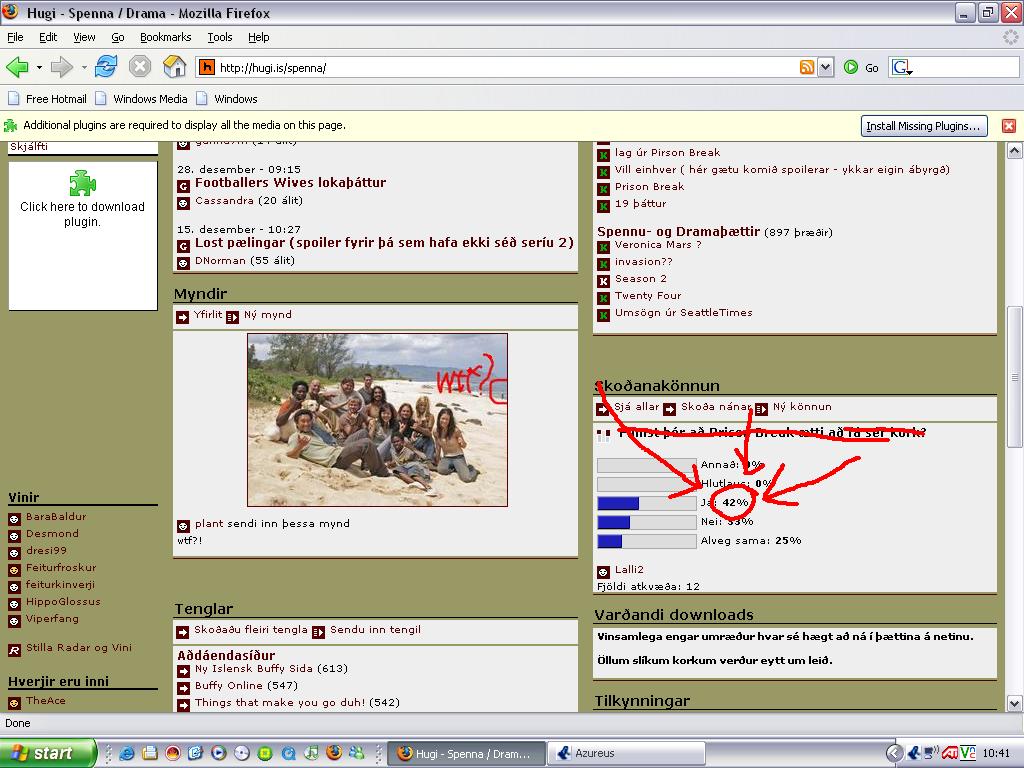This screenshot has width=1024, height=768.
Task: Click the RSS feed icon in address bar
Action: [x=807, y=67]
